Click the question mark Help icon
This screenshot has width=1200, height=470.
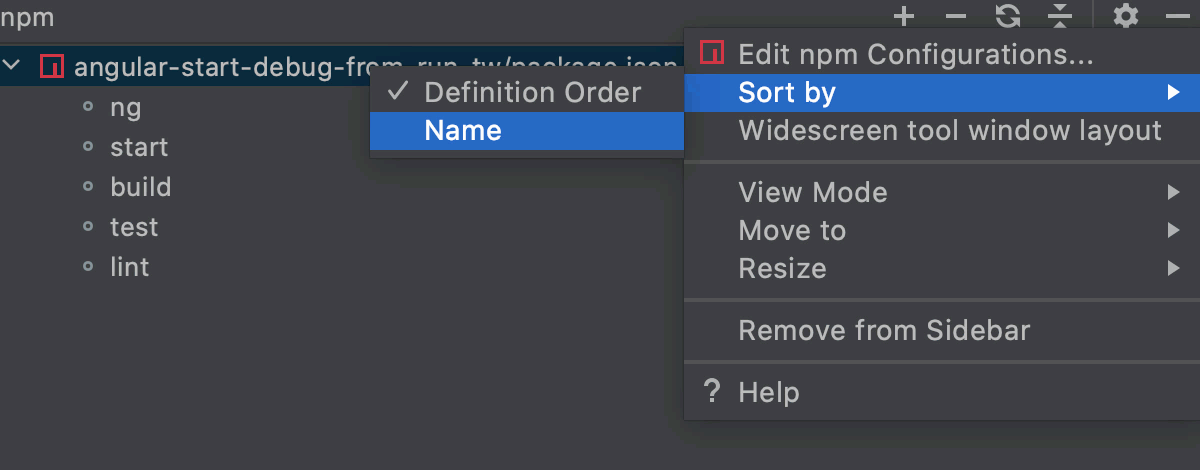click(x=712, y=391)
